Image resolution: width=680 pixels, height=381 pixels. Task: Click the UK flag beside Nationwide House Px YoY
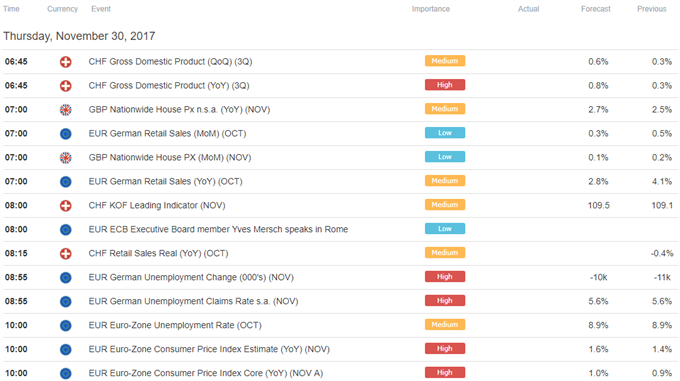(65, 110)
